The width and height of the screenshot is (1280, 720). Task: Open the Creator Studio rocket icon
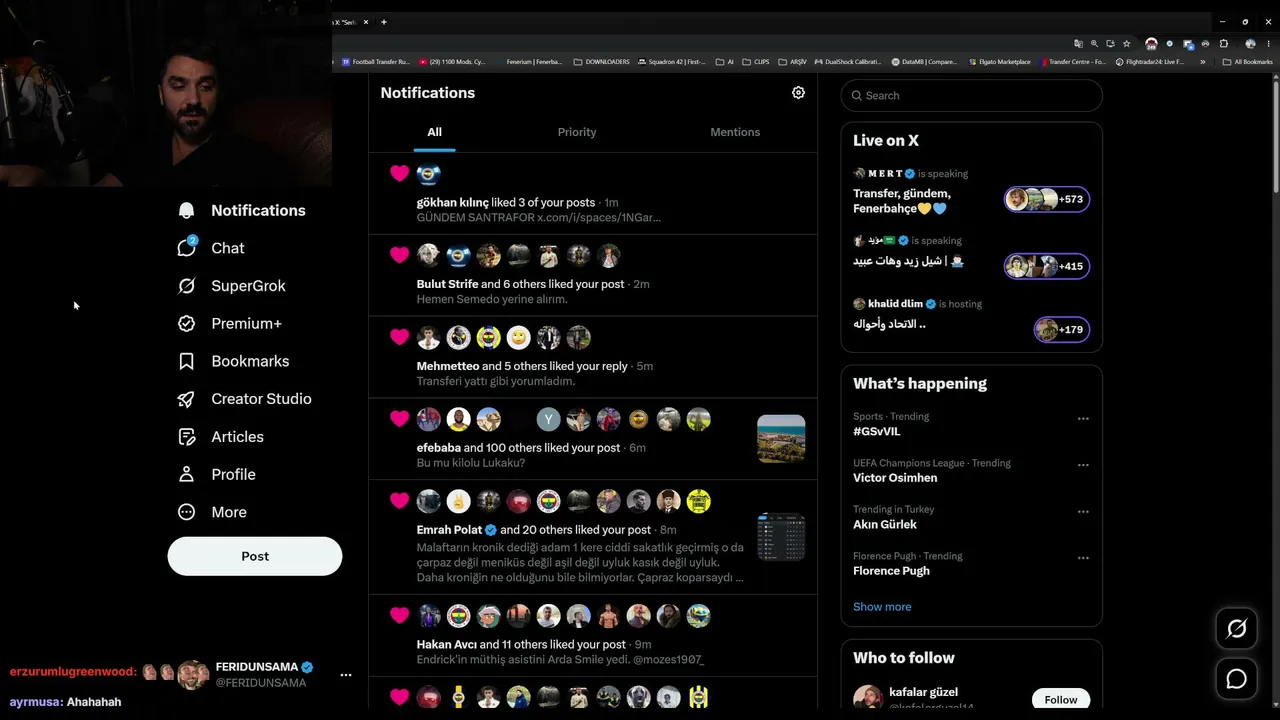coord(186,399)
